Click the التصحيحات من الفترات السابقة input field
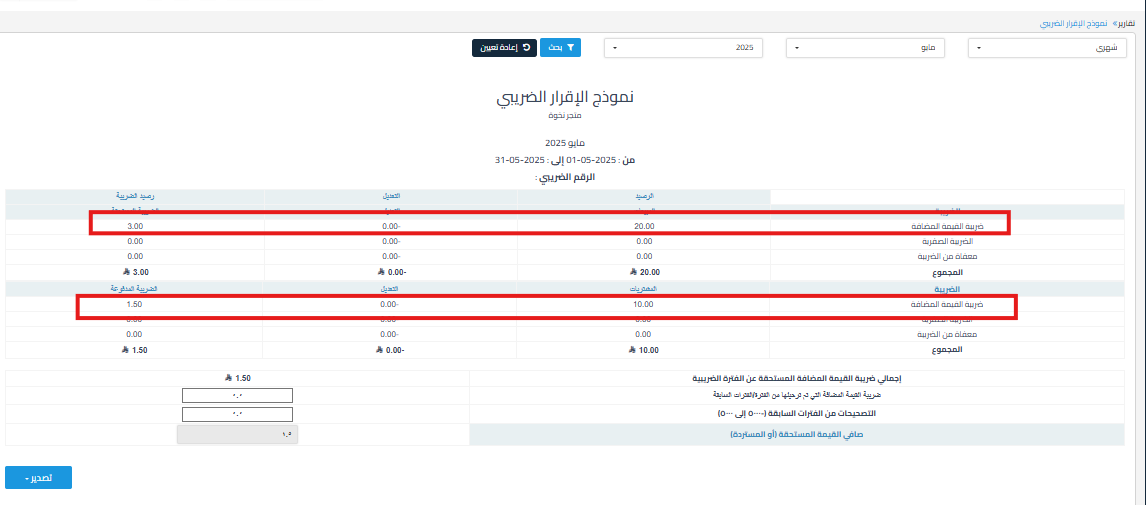The width and height of the screenshot is (1146, 505). (x=237, y=414)
